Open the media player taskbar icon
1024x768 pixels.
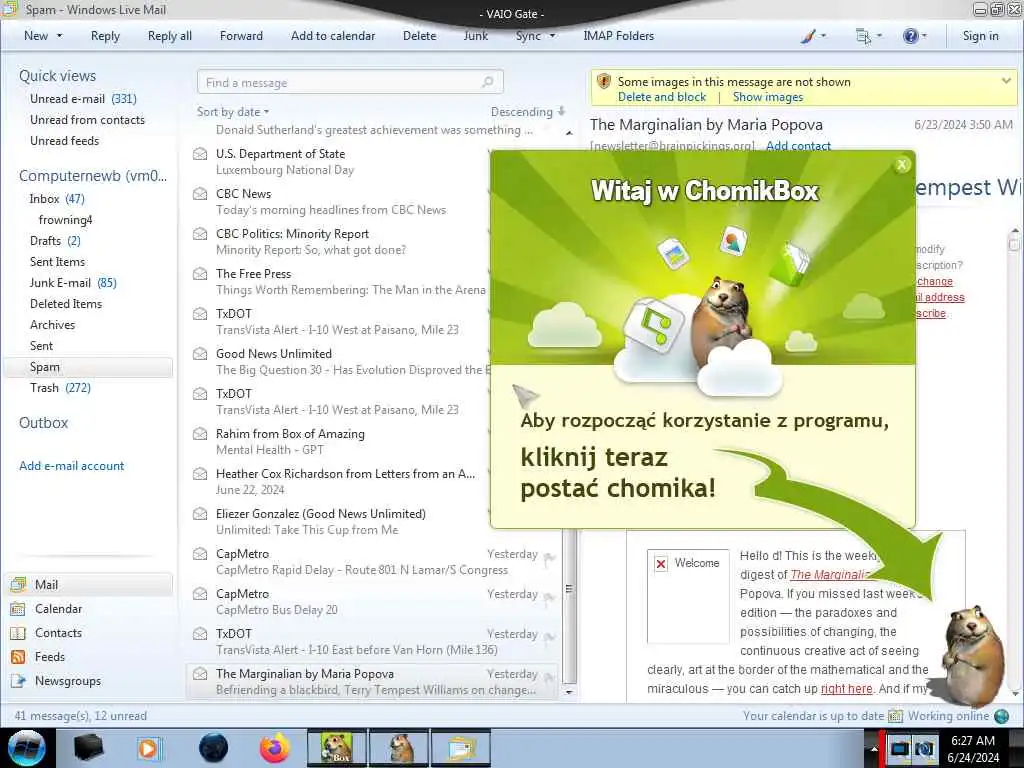coord(149,748)
